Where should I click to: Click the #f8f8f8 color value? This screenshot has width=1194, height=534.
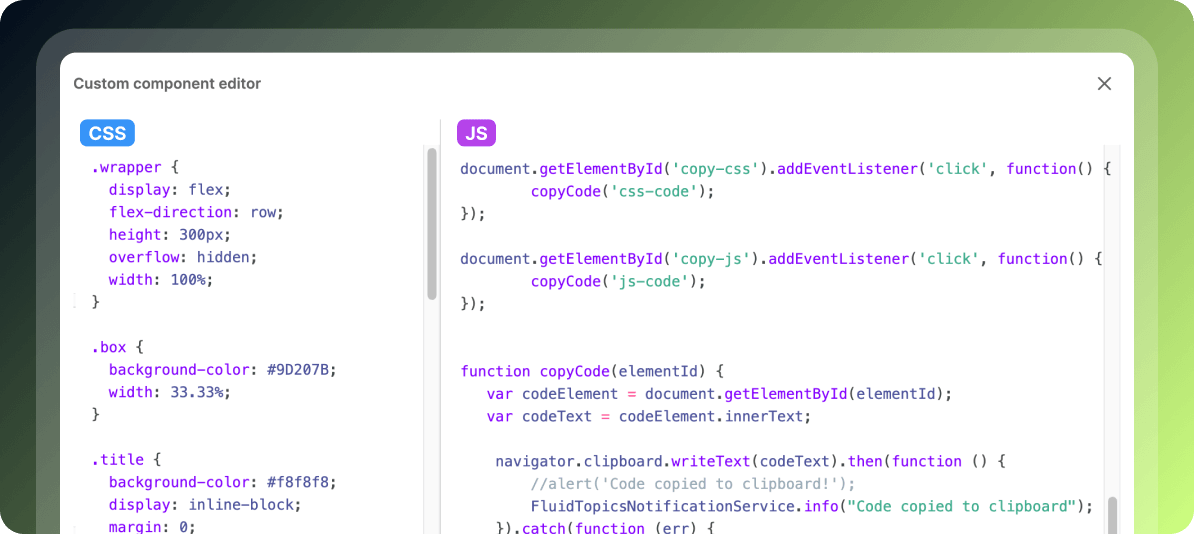click(301, 482)
